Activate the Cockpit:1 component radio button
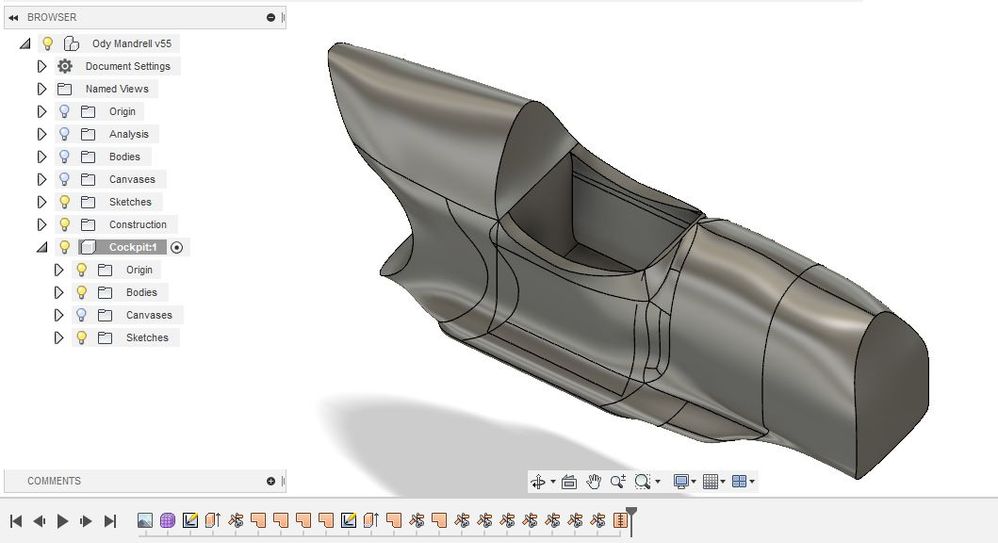998x543 pixels. click(x=177, y=248)
